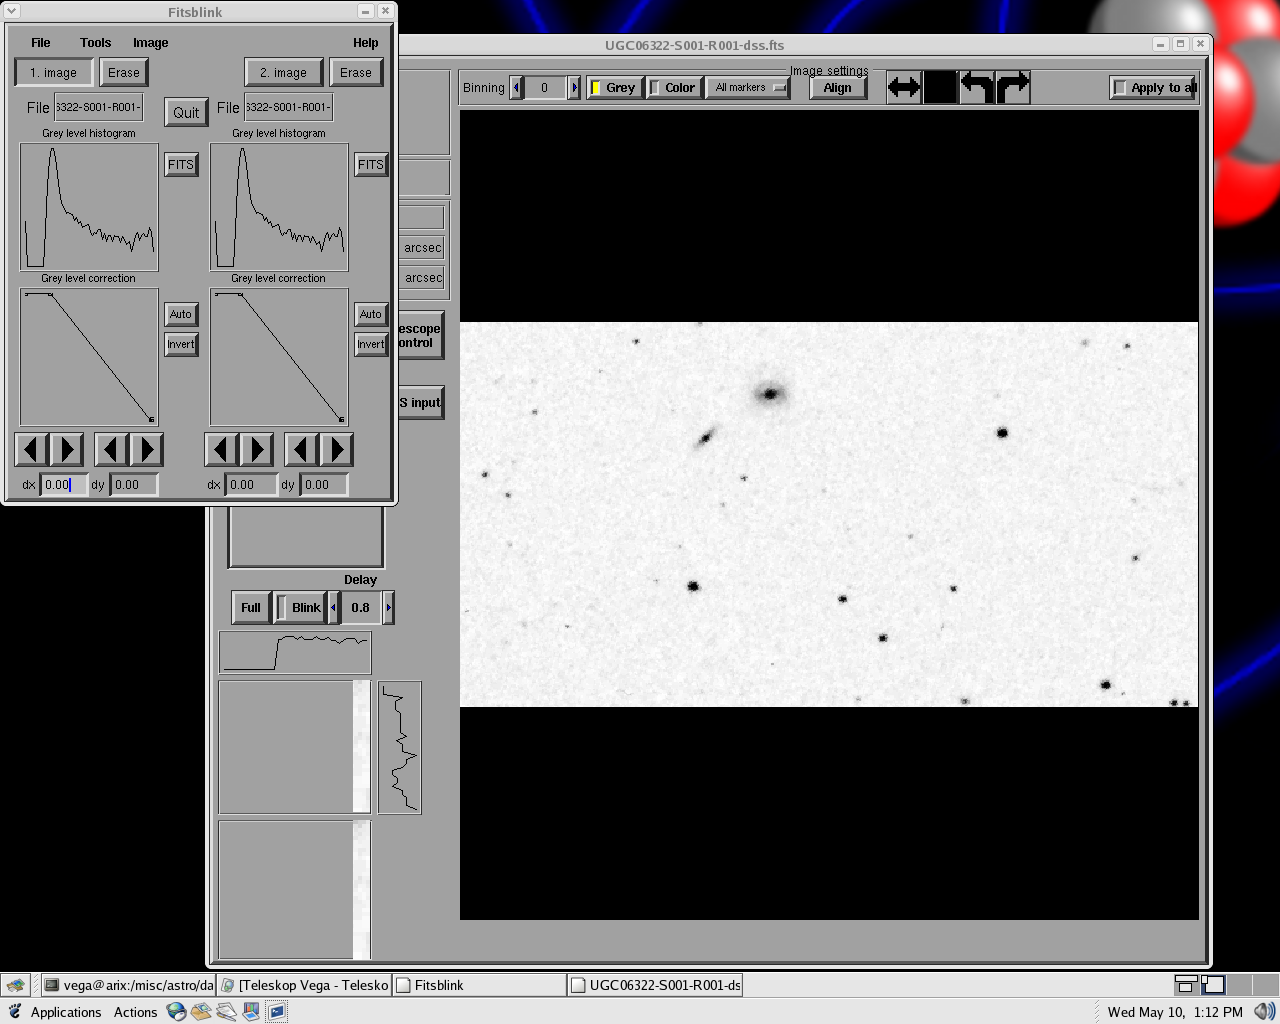Click Invert button for image 2
Viewport: 1280px width, 1024px height.
click(x=371, y=344)
